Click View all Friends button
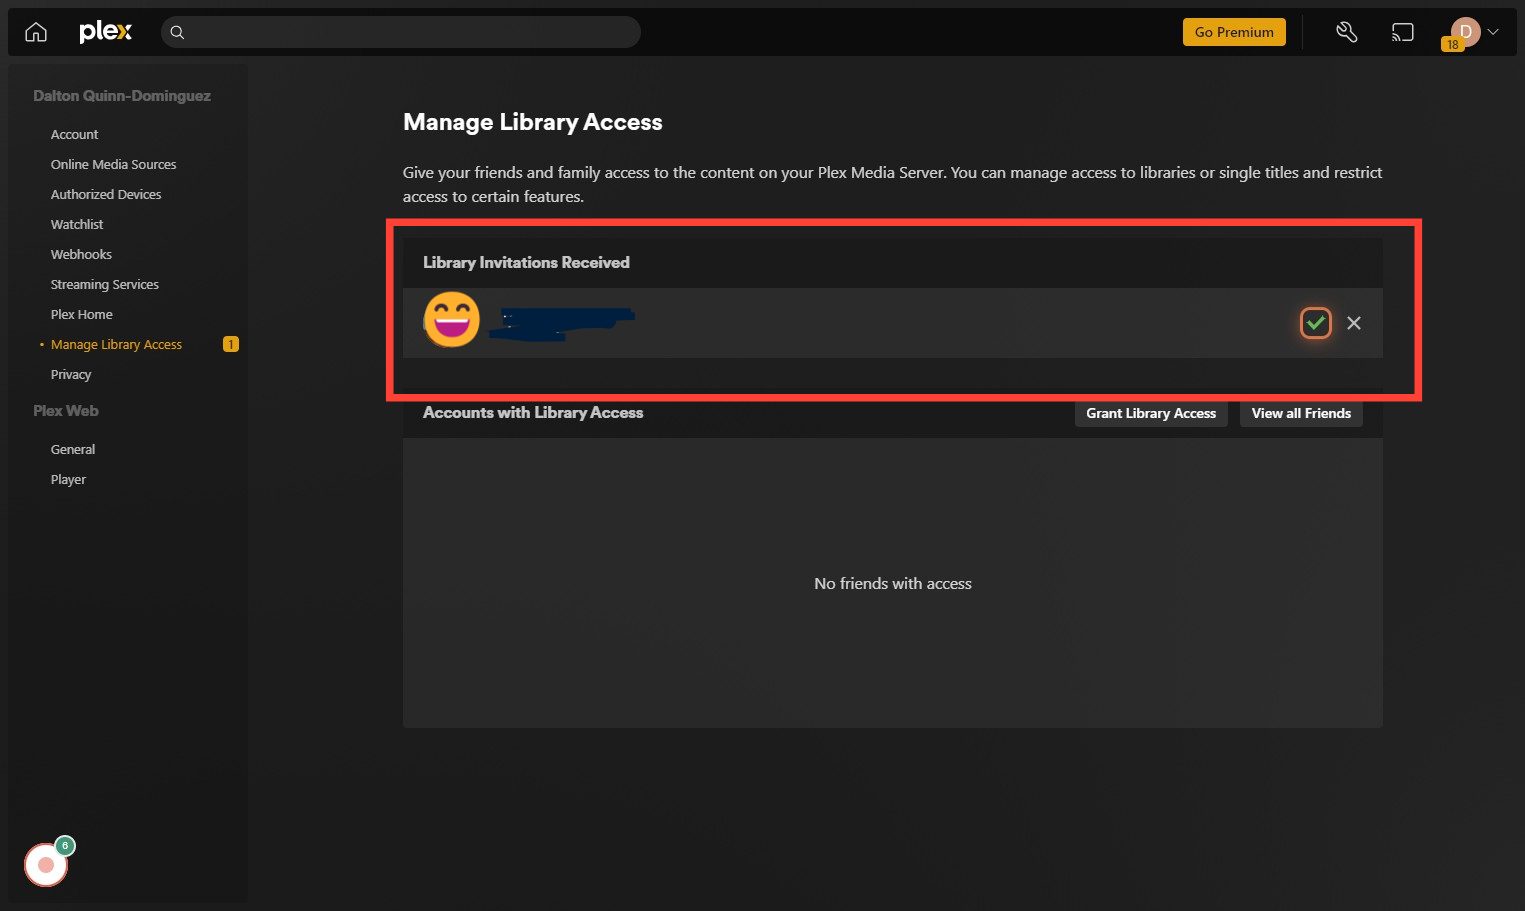Screen dimensions: 1525x911 pyautogui.click(x=1301, y=413)
